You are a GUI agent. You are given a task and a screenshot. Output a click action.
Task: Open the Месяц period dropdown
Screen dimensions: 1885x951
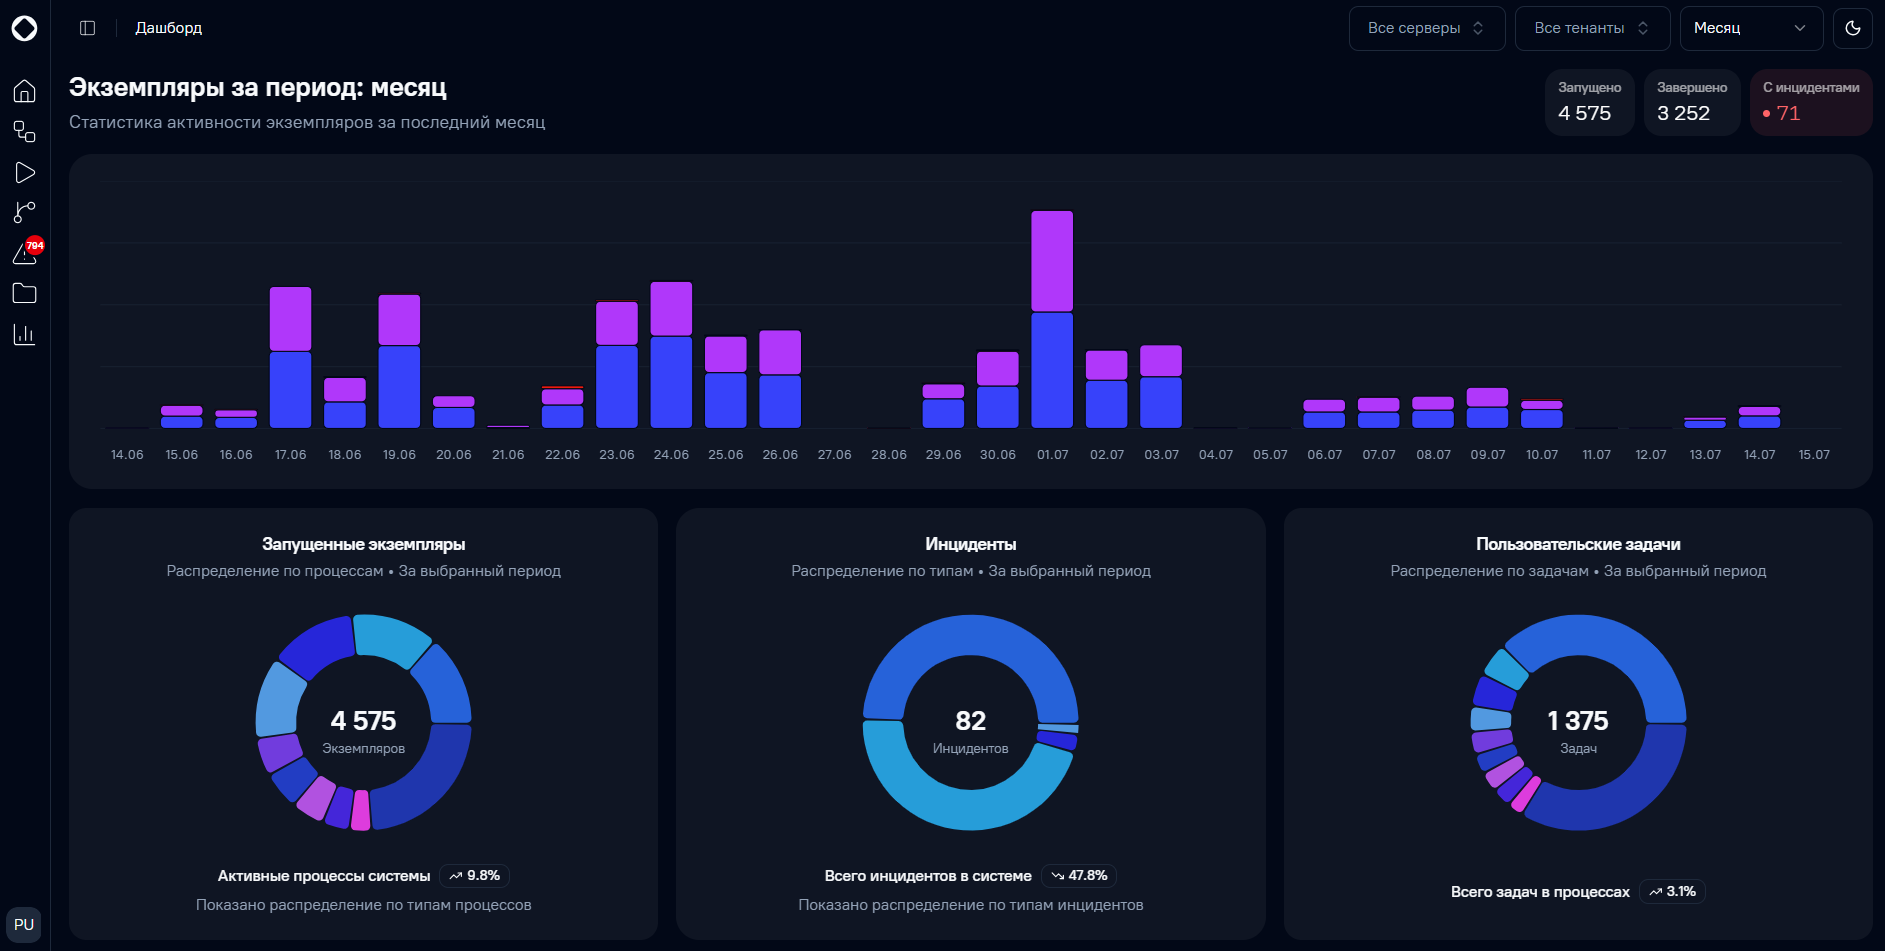(1751, 28)
